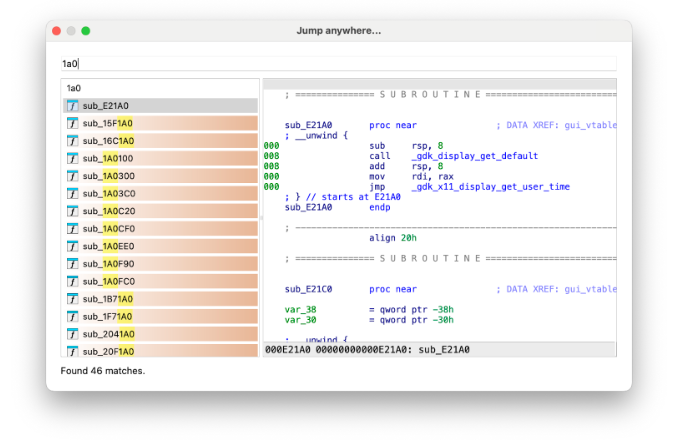
Task: Click the function icon for sub_2041A0
Action: point(73,334)
